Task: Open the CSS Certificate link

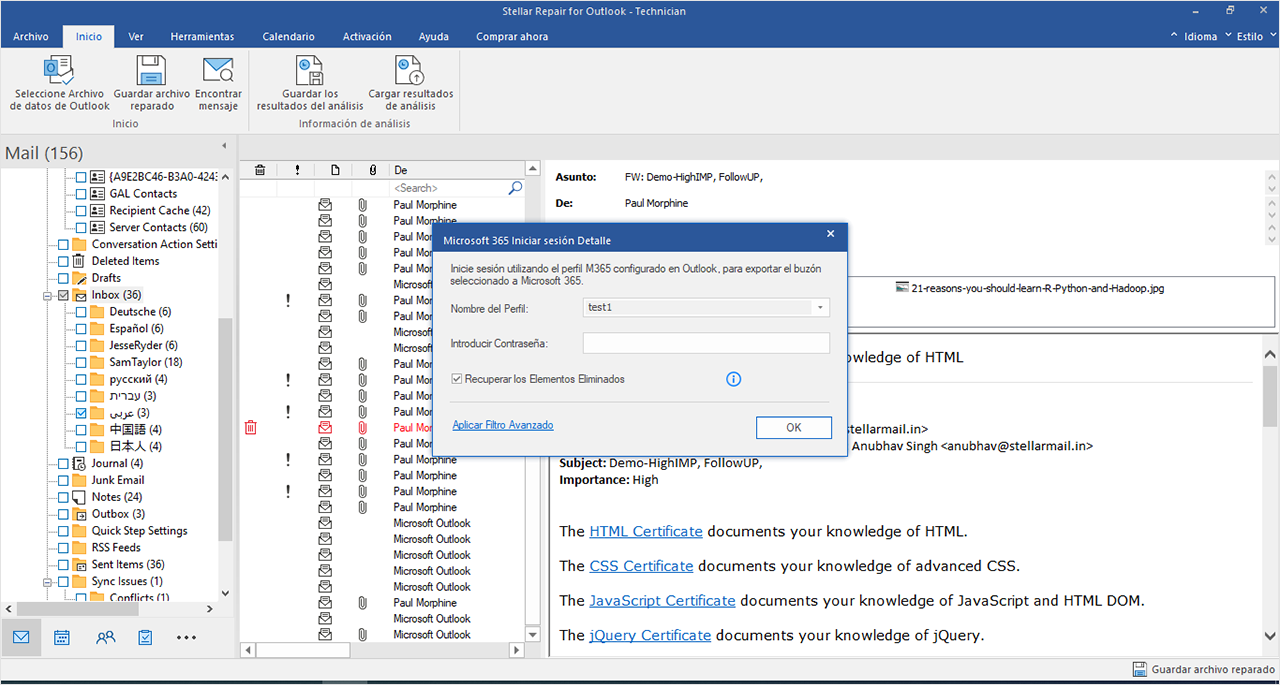Action: click(x=641, y=565)
